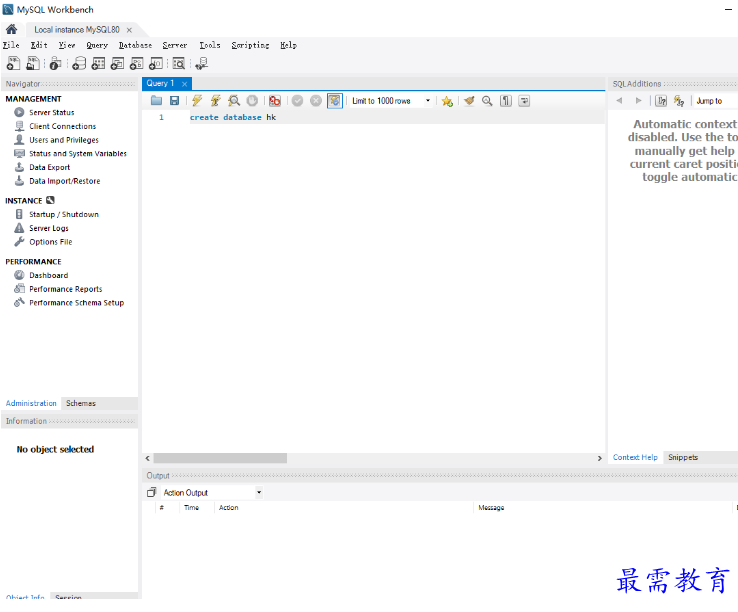Get context help for caret position
The height and width of the screenshot is (612, 738).
[x=661, y=100]
